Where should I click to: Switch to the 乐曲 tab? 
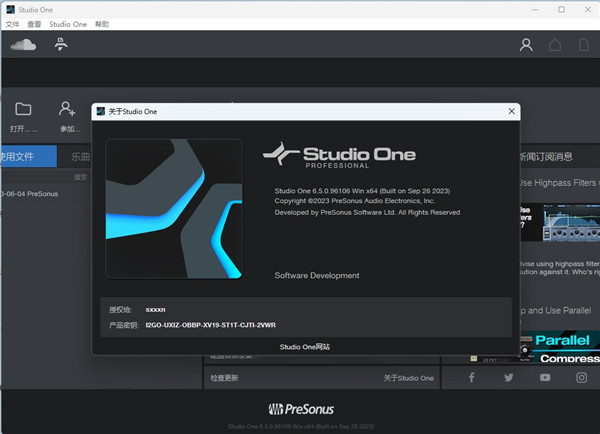tap(80, 157)
